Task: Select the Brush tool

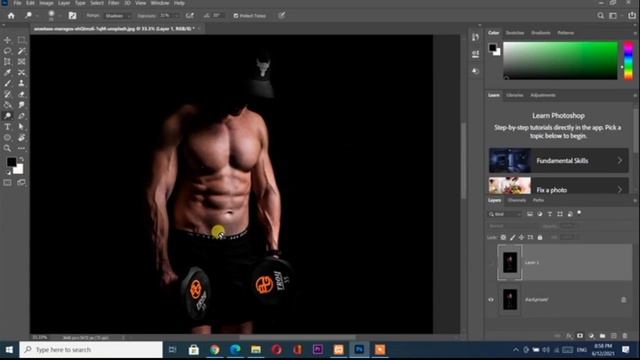Action: 7,83
